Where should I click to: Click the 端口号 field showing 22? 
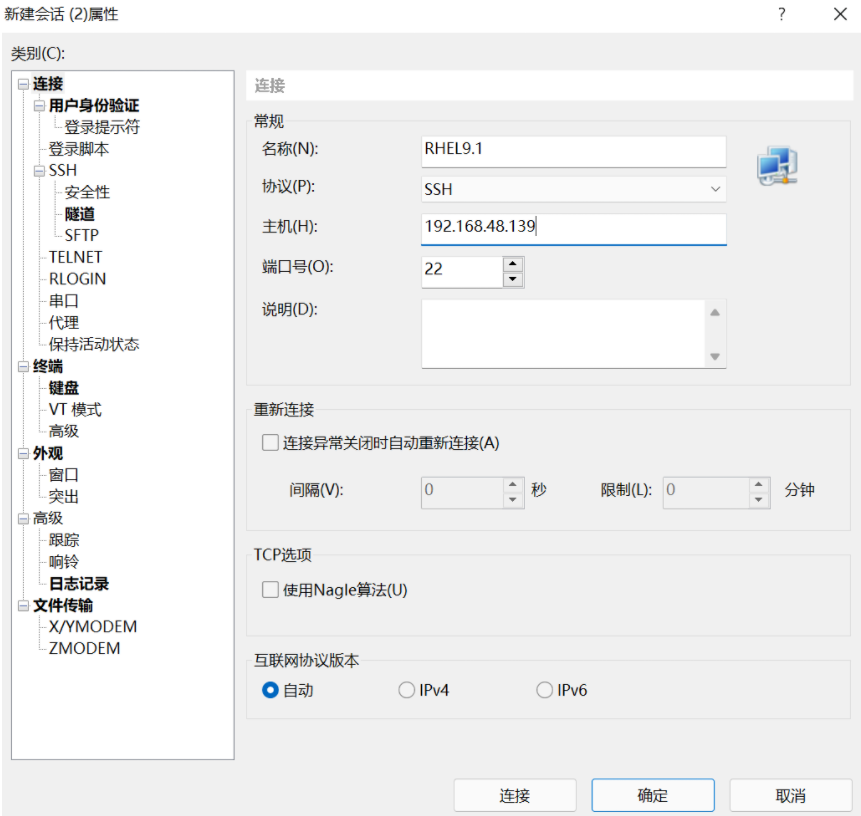click(x=462, y=272)
